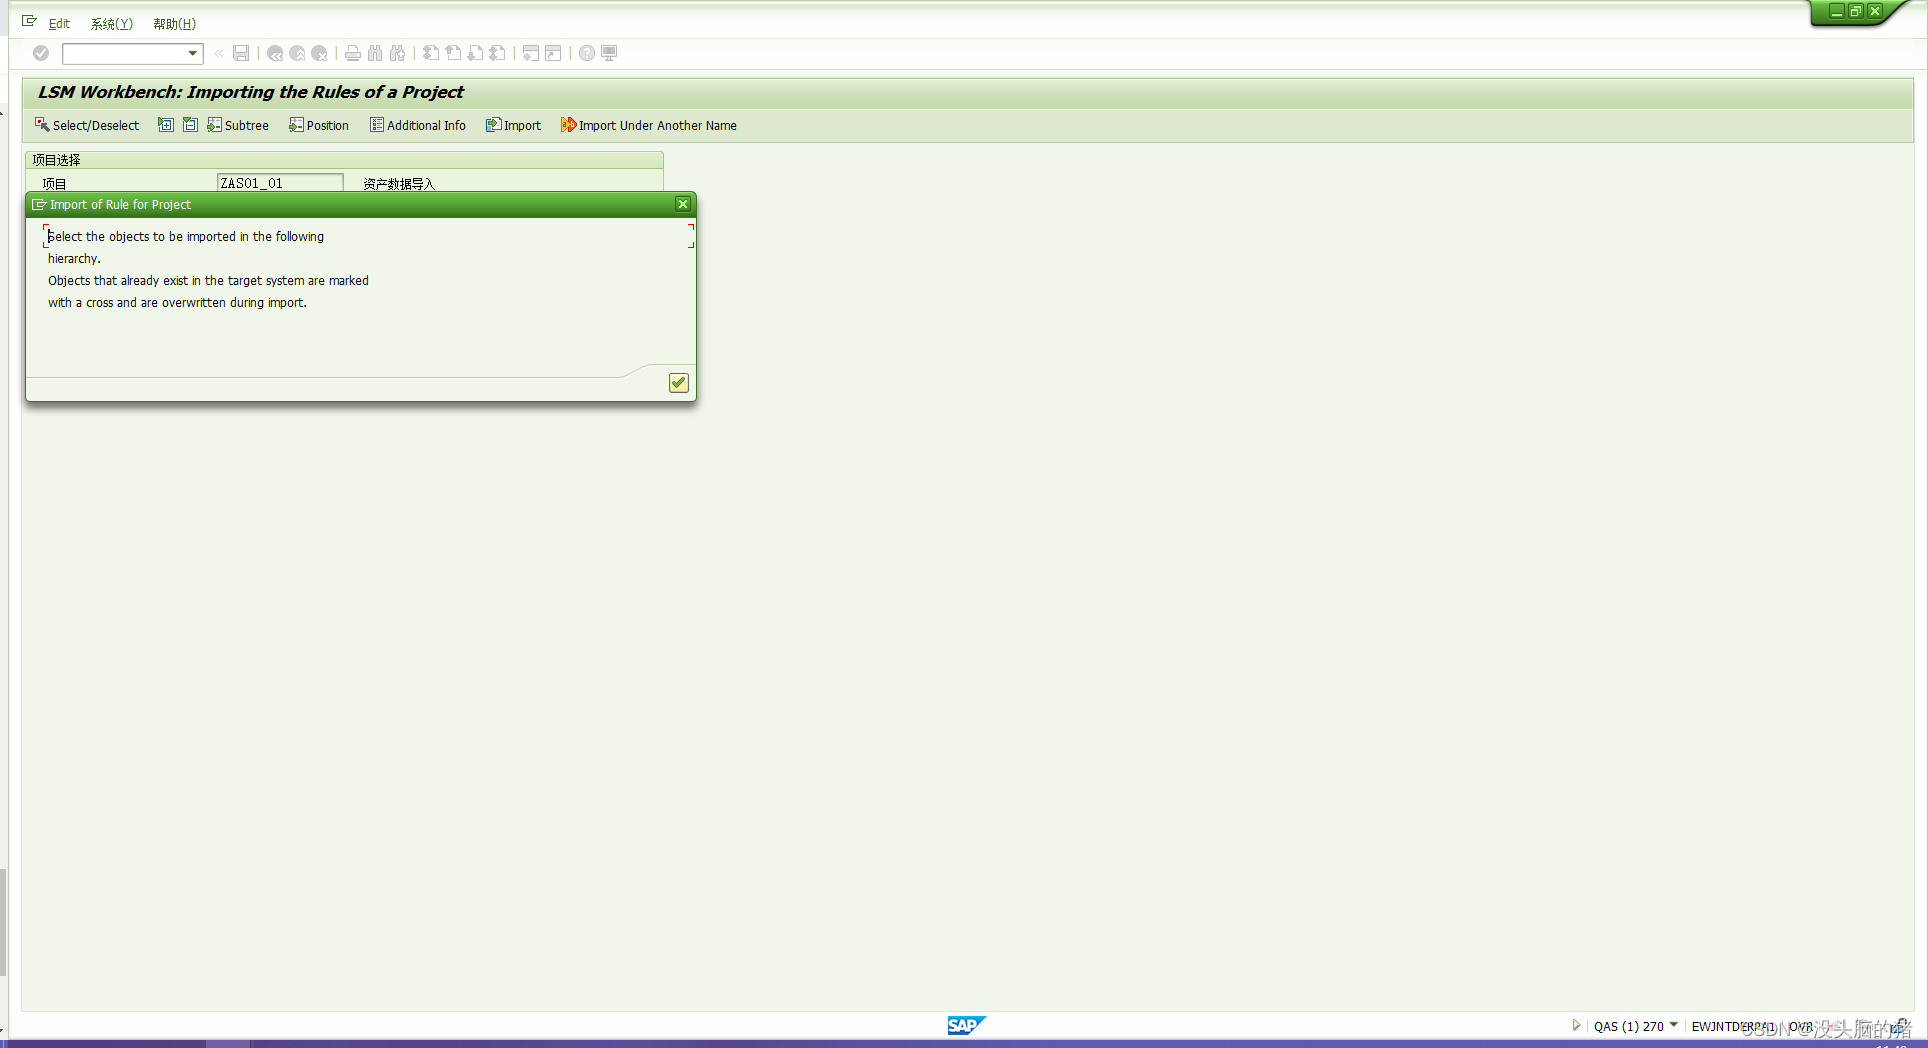The image size is (1928, 1048).
Task: Open the Edit menu
Action: 59,24
